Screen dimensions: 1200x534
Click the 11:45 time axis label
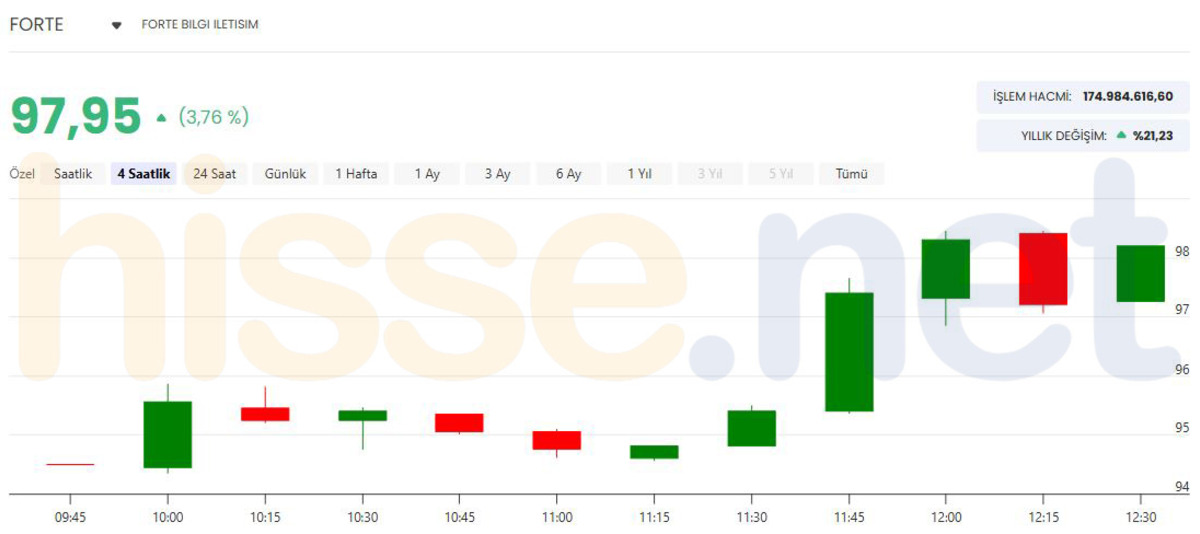click(x=849, y=517)
